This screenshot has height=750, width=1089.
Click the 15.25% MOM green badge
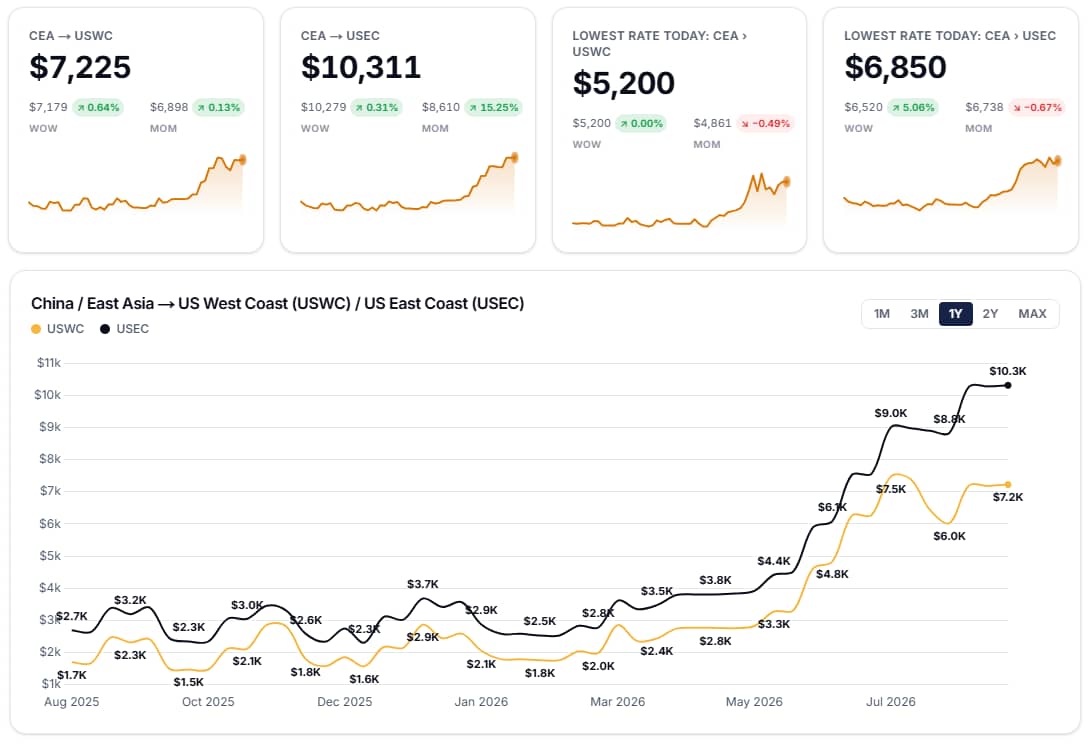click(493, 108)
